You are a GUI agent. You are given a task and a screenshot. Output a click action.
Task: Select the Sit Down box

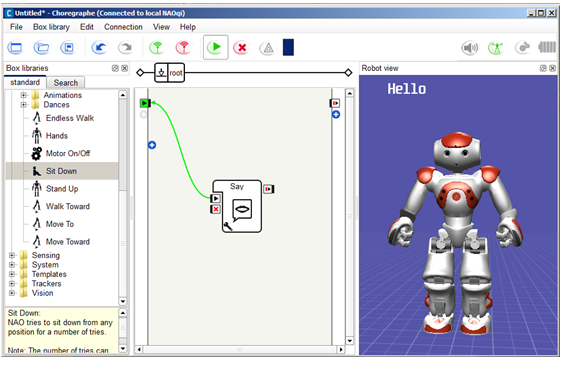coord(61,171)
